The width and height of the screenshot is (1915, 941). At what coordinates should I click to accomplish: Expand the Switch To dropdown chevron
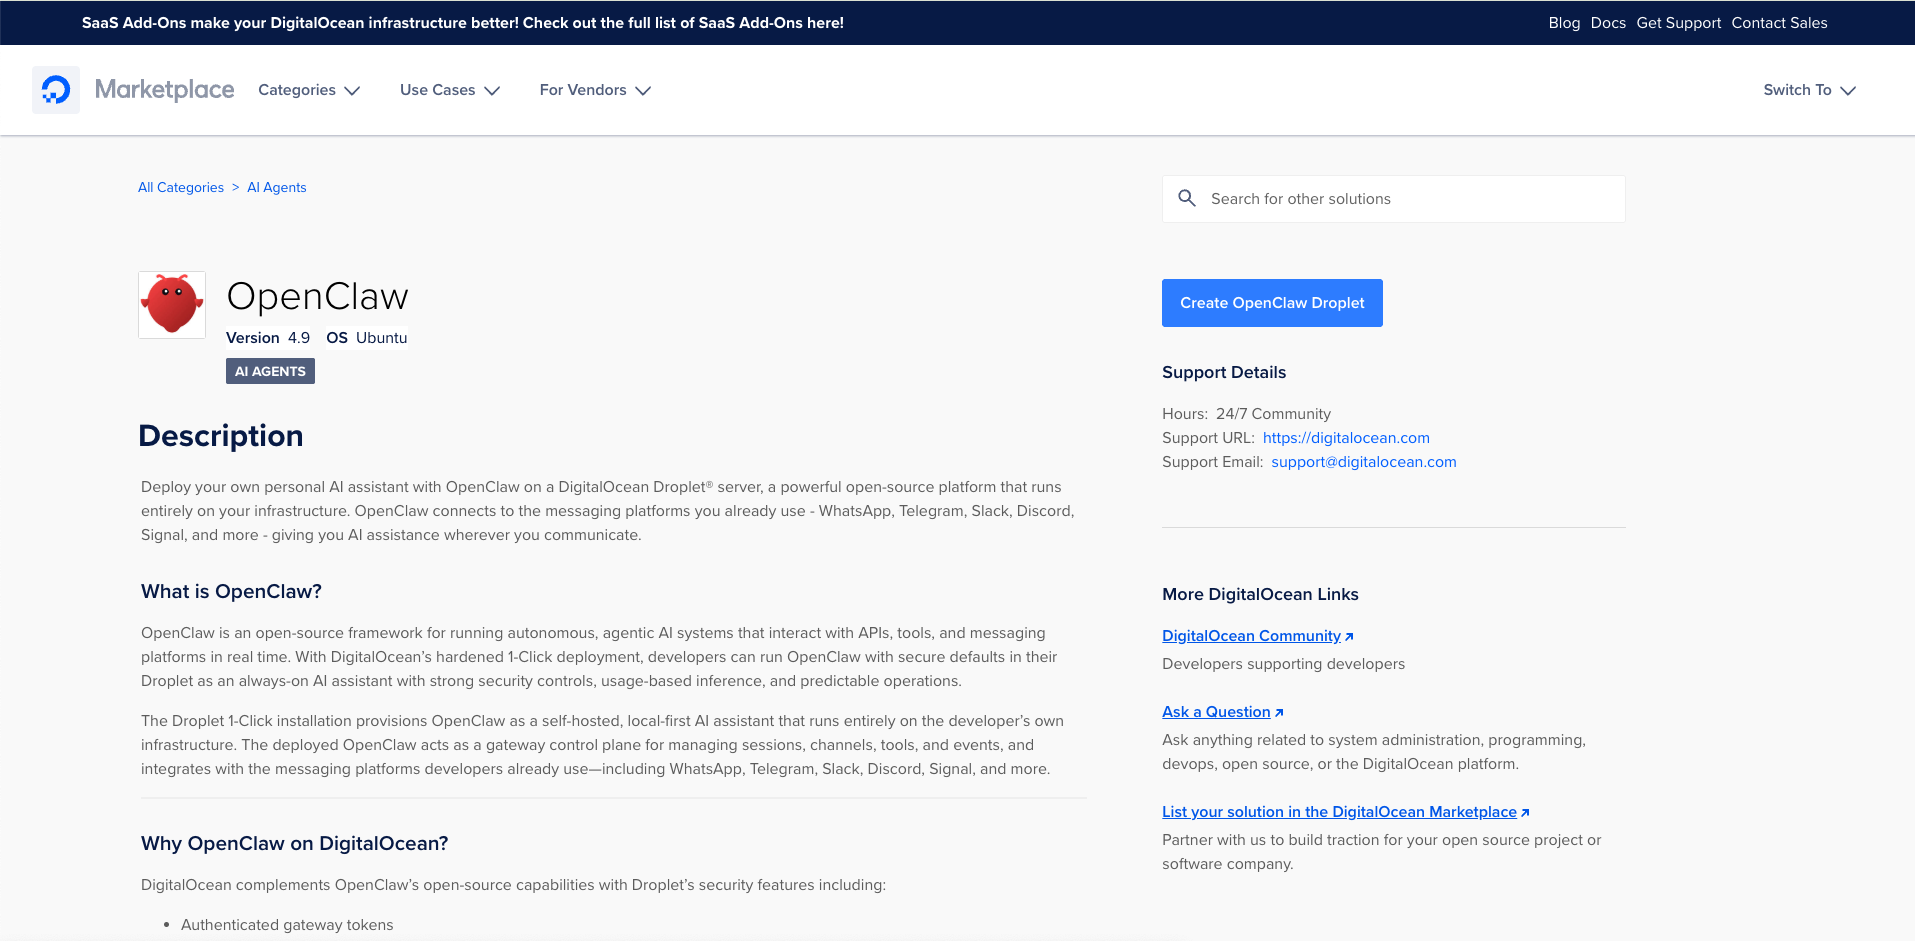point(1848,91)
